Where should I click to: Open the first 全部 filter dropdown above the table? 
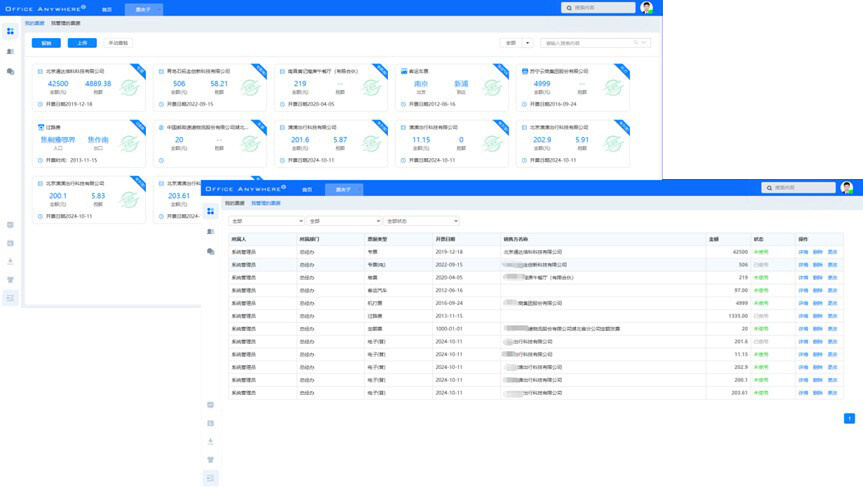[266, 221]
